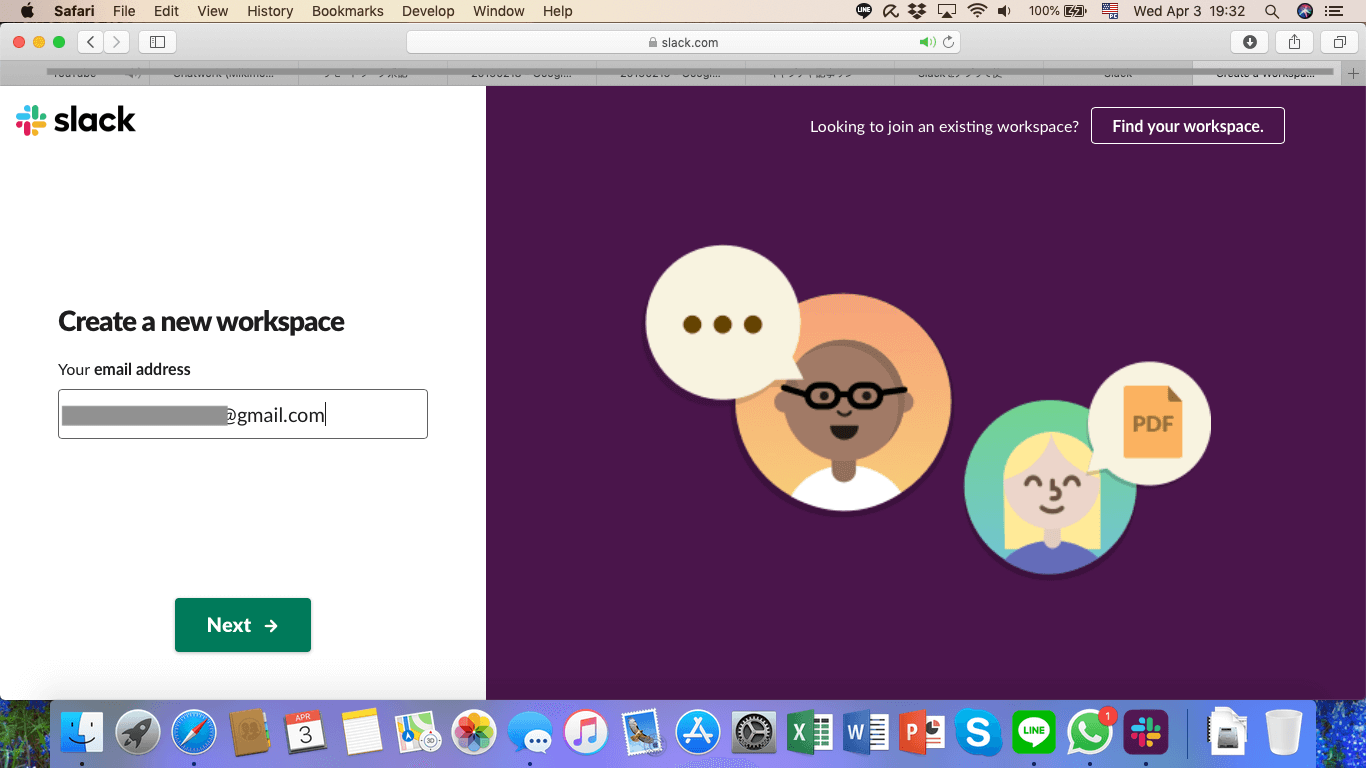Open the History menu

[x=270, y=11]
